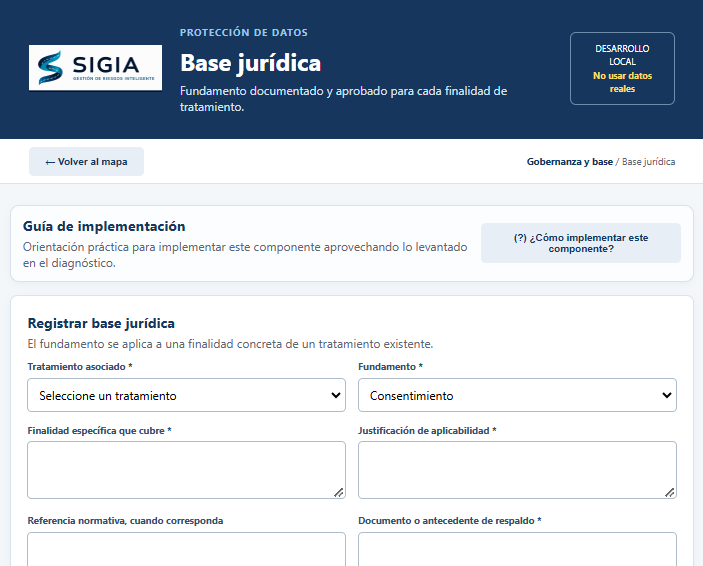Click the No usar datos reales warning text
The image size is (703, 566).
point(622,82)
